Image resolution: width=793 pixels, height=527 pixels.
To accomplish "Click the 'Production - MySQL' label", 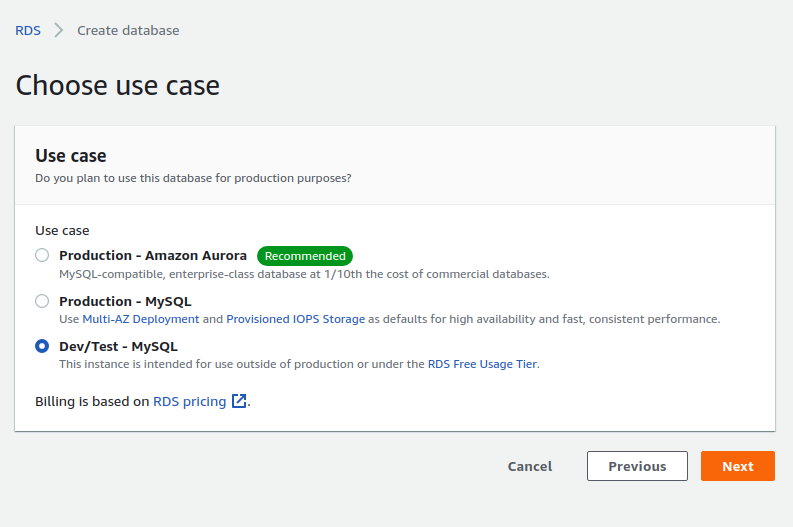I will (125, 301).
